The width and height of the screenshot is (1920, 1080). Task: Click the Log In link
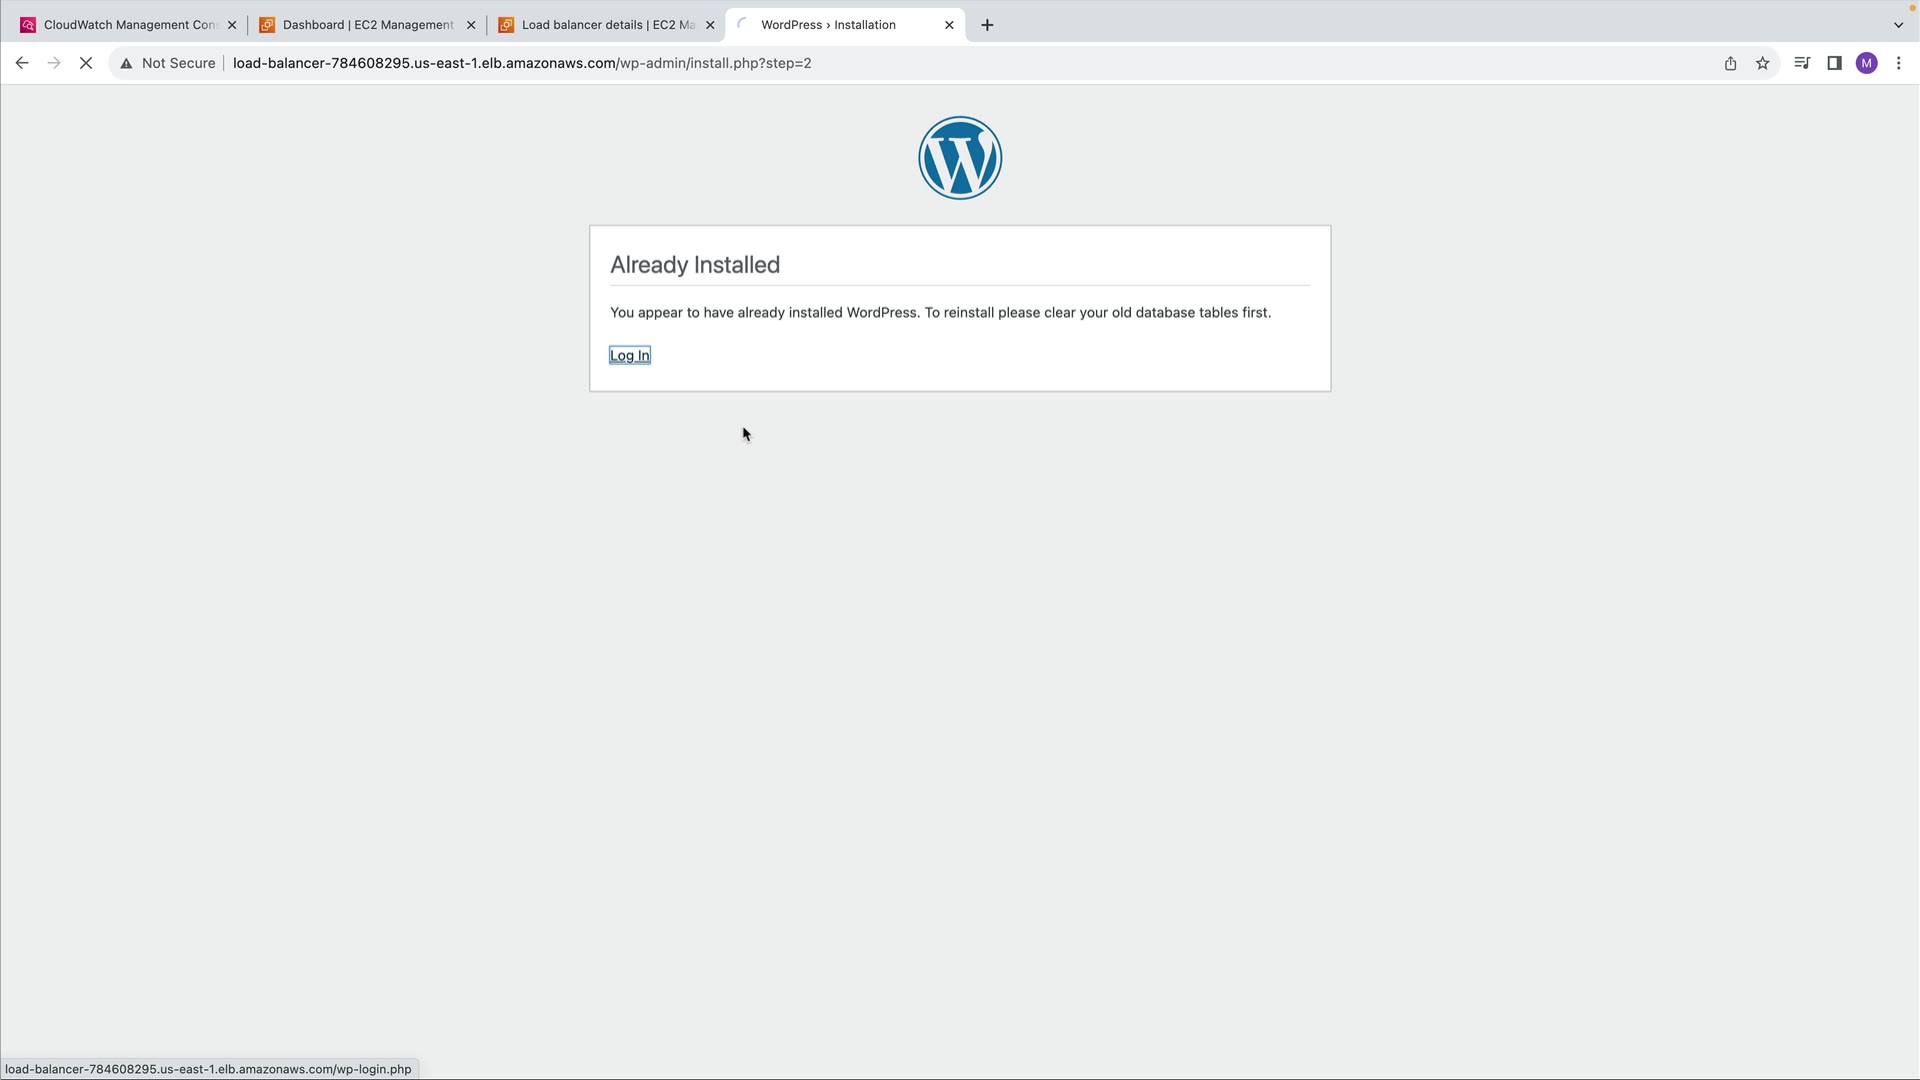coord(629,355)
